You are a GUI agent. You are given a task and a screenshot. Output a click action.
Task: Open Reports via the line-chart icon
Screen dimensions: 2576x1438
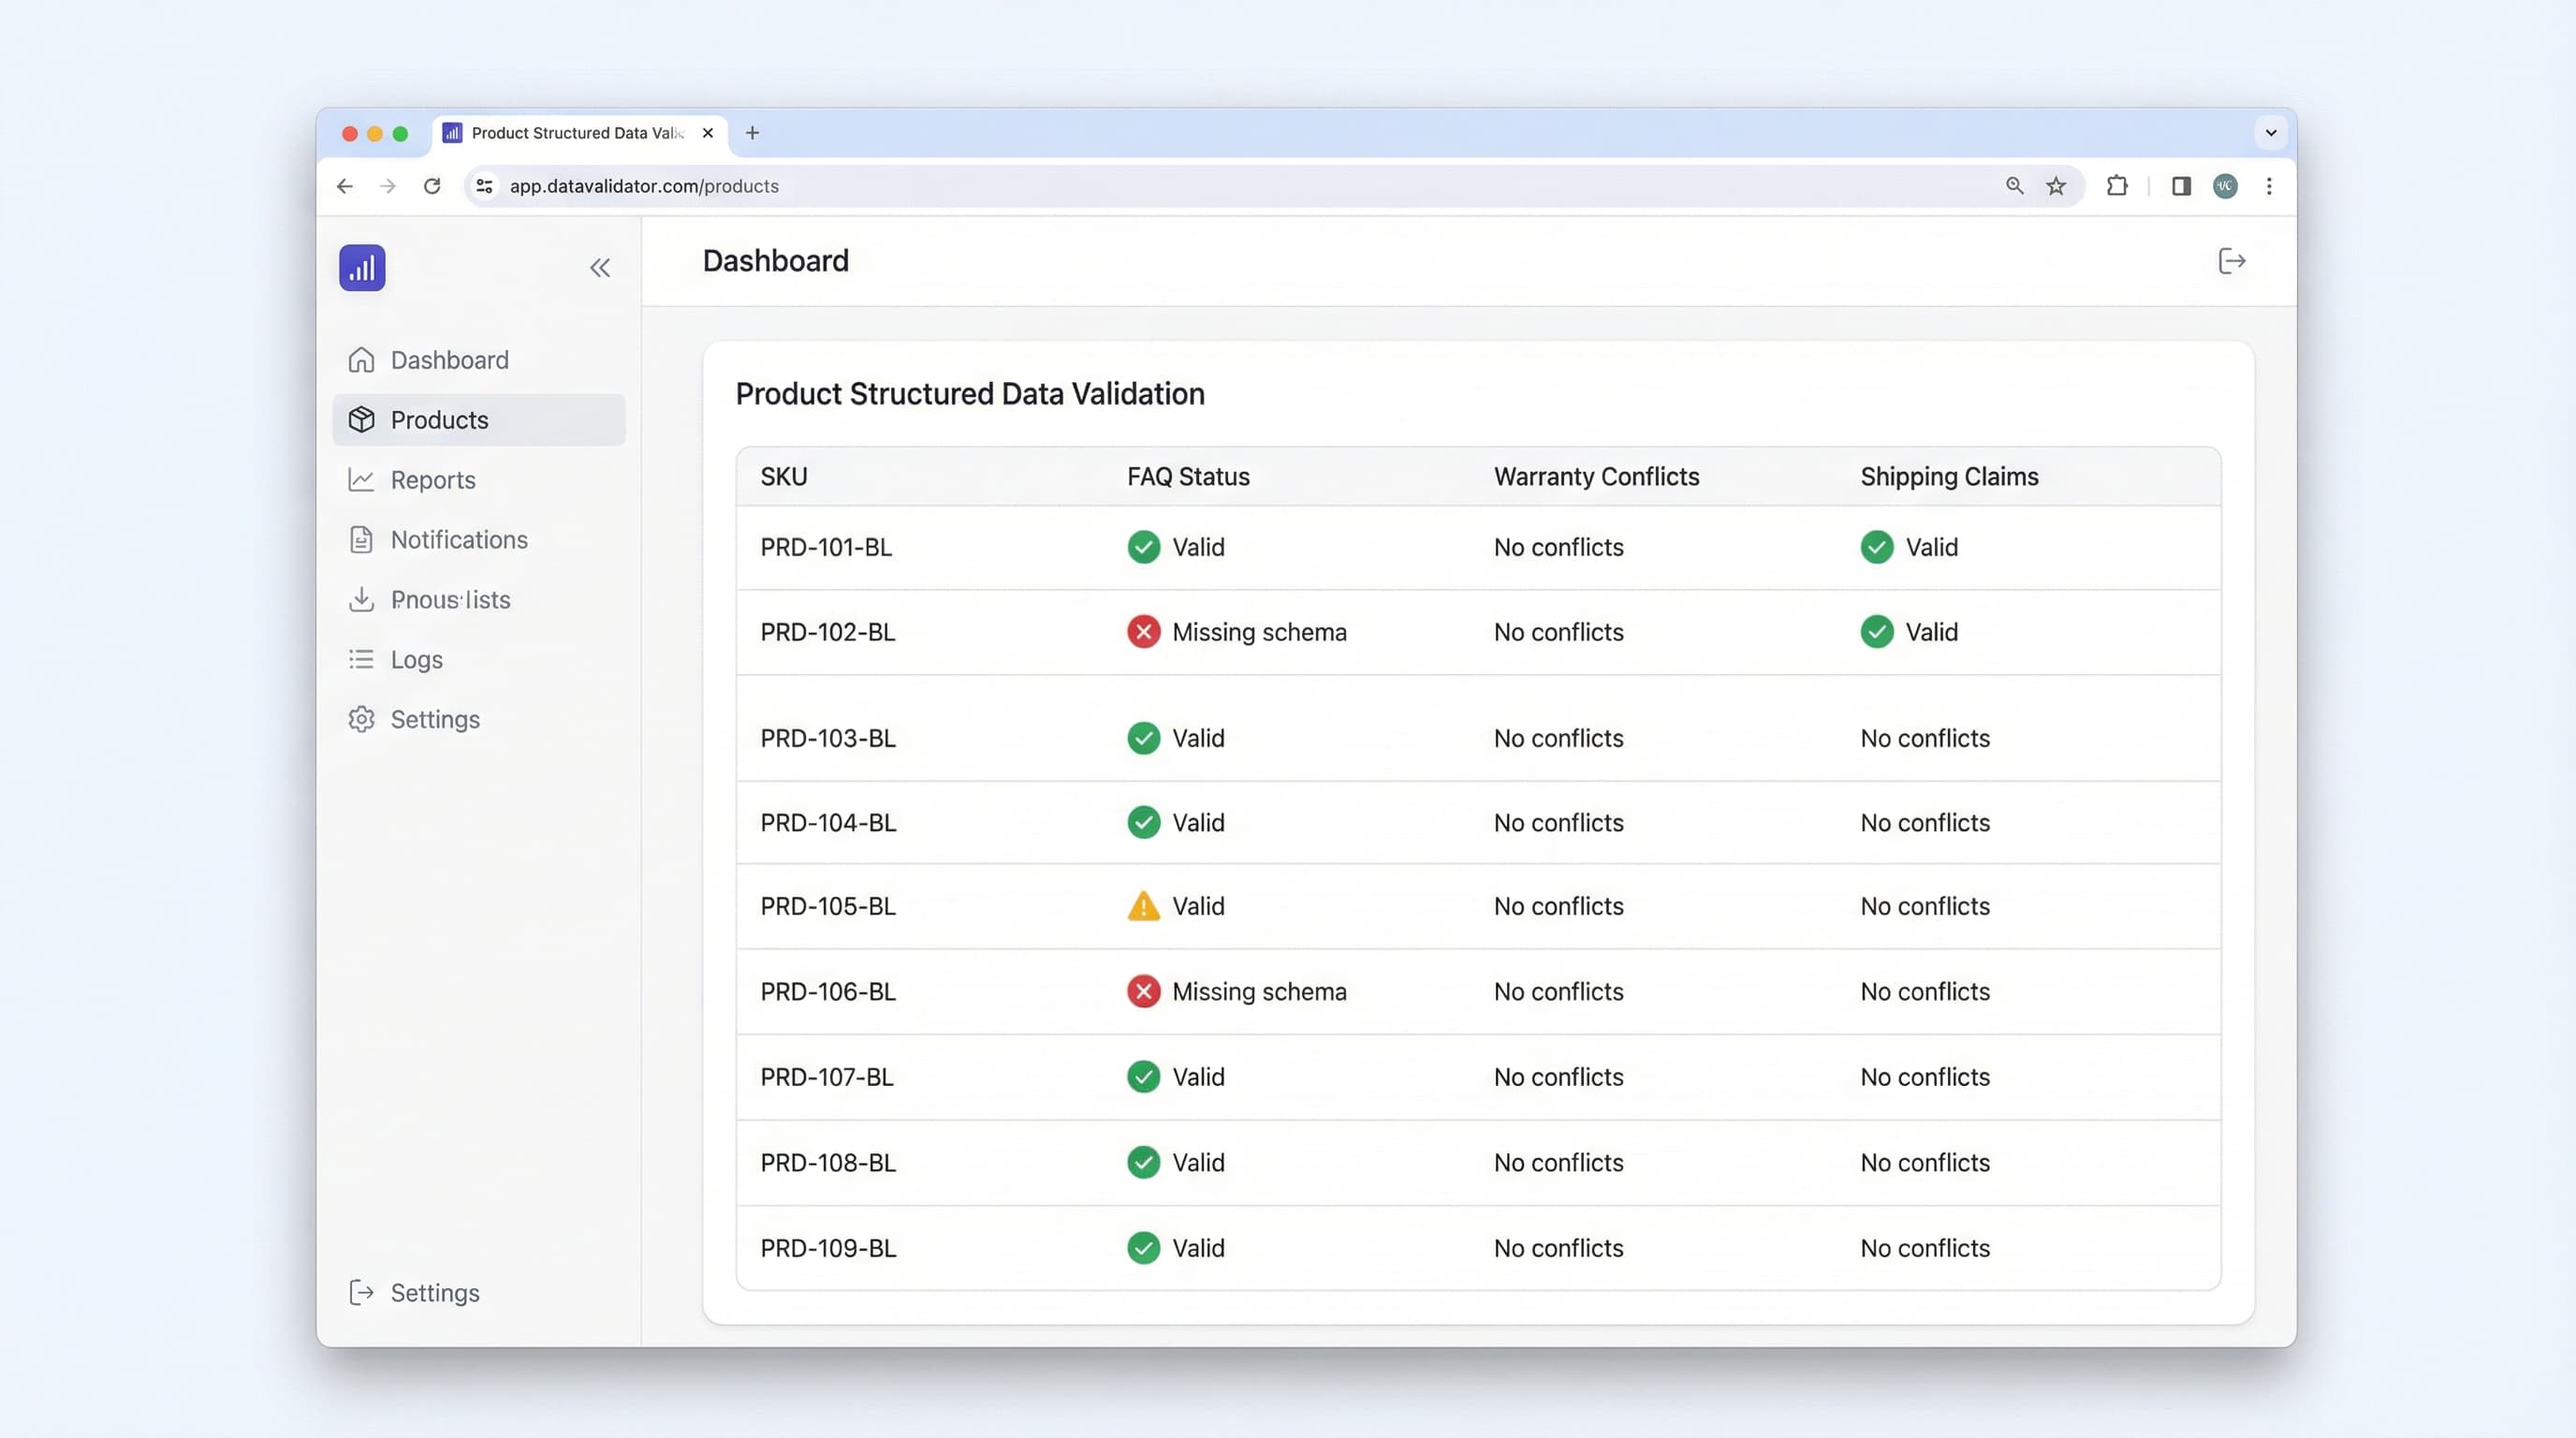(362, 479)
